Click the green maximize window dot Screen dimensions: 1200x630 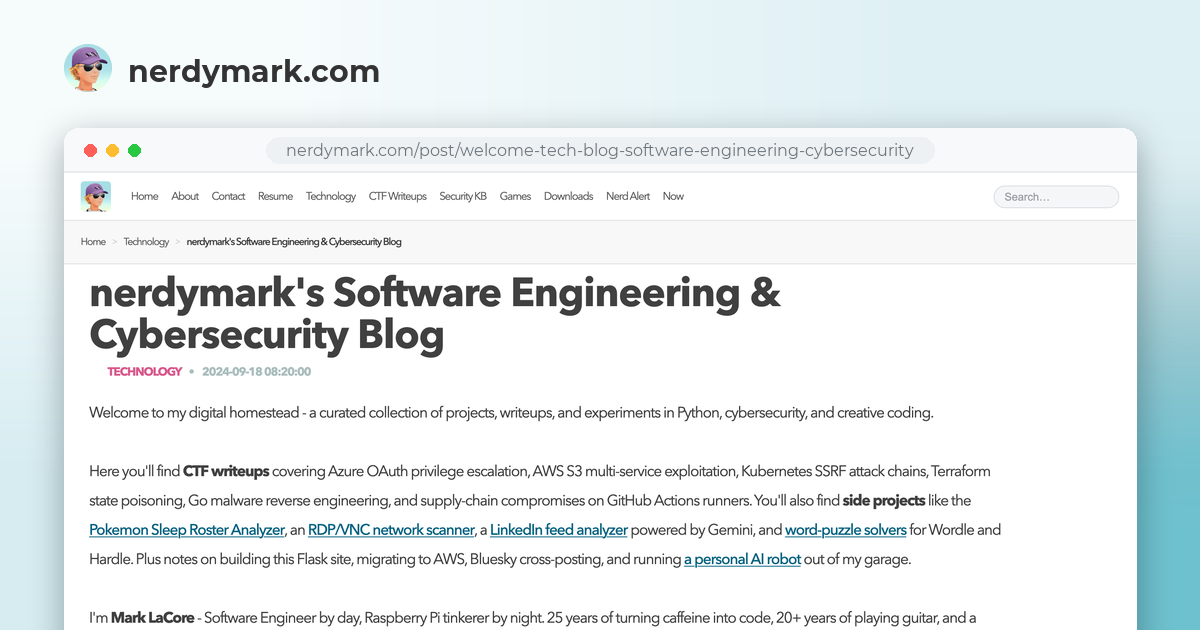(x=134, y=151)
